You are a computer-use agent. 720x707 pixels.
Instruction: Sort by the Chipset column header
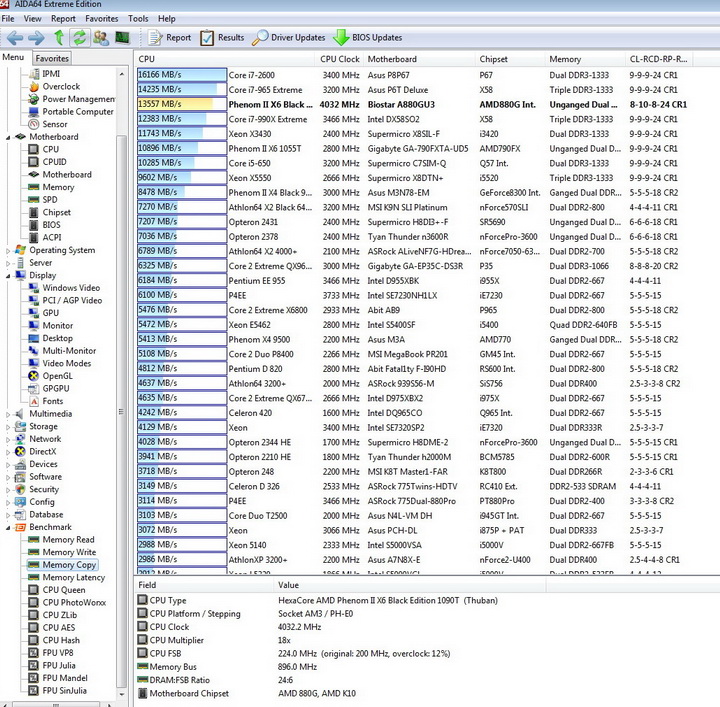pyautogui.click(x=511, y=59)
